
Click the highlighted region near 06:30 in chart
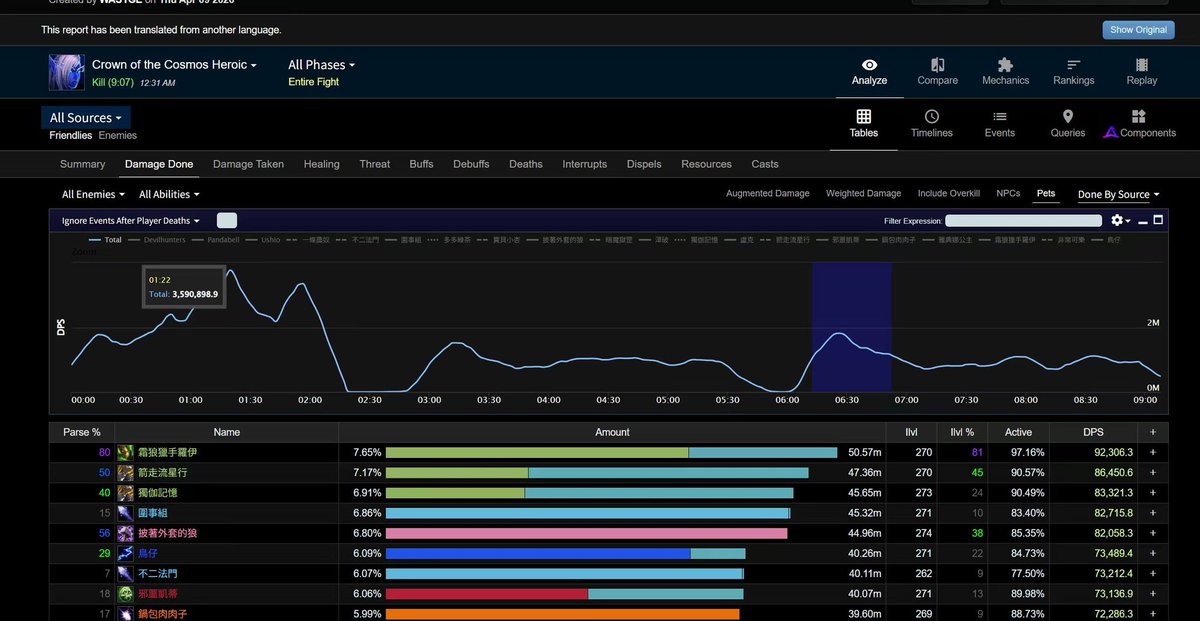point(851,326)
